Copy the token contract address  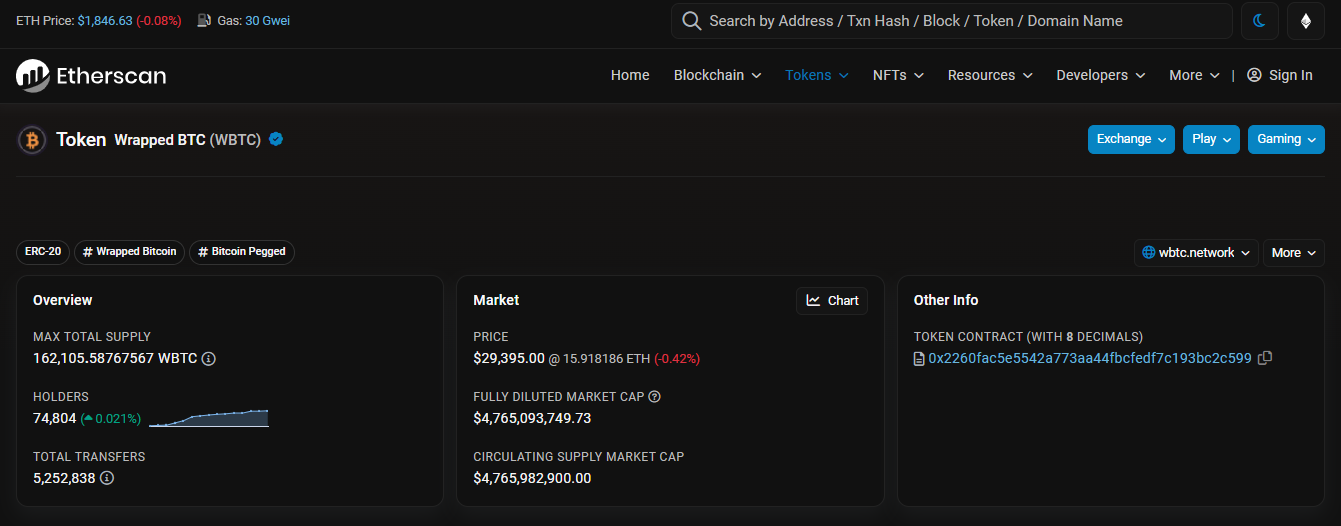point(1265,358)
